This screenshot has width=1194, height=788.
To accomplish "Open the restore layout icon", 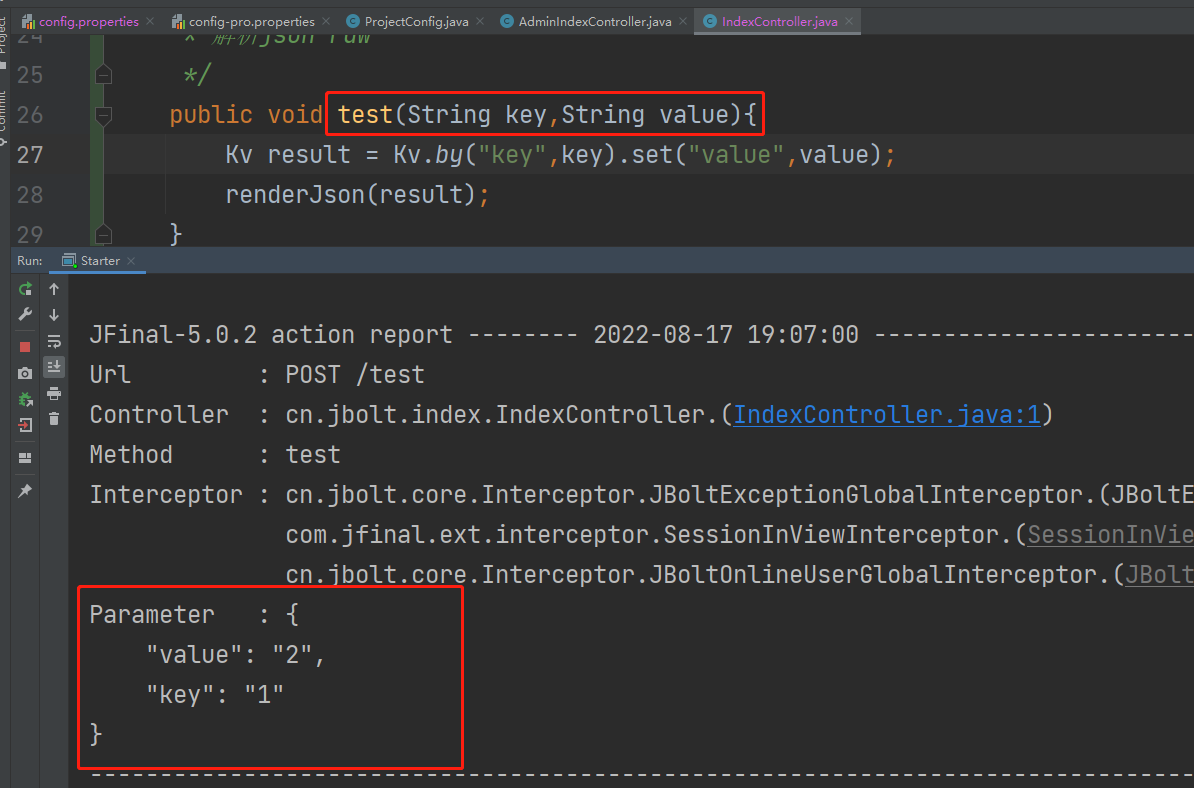I will (25, 458).
